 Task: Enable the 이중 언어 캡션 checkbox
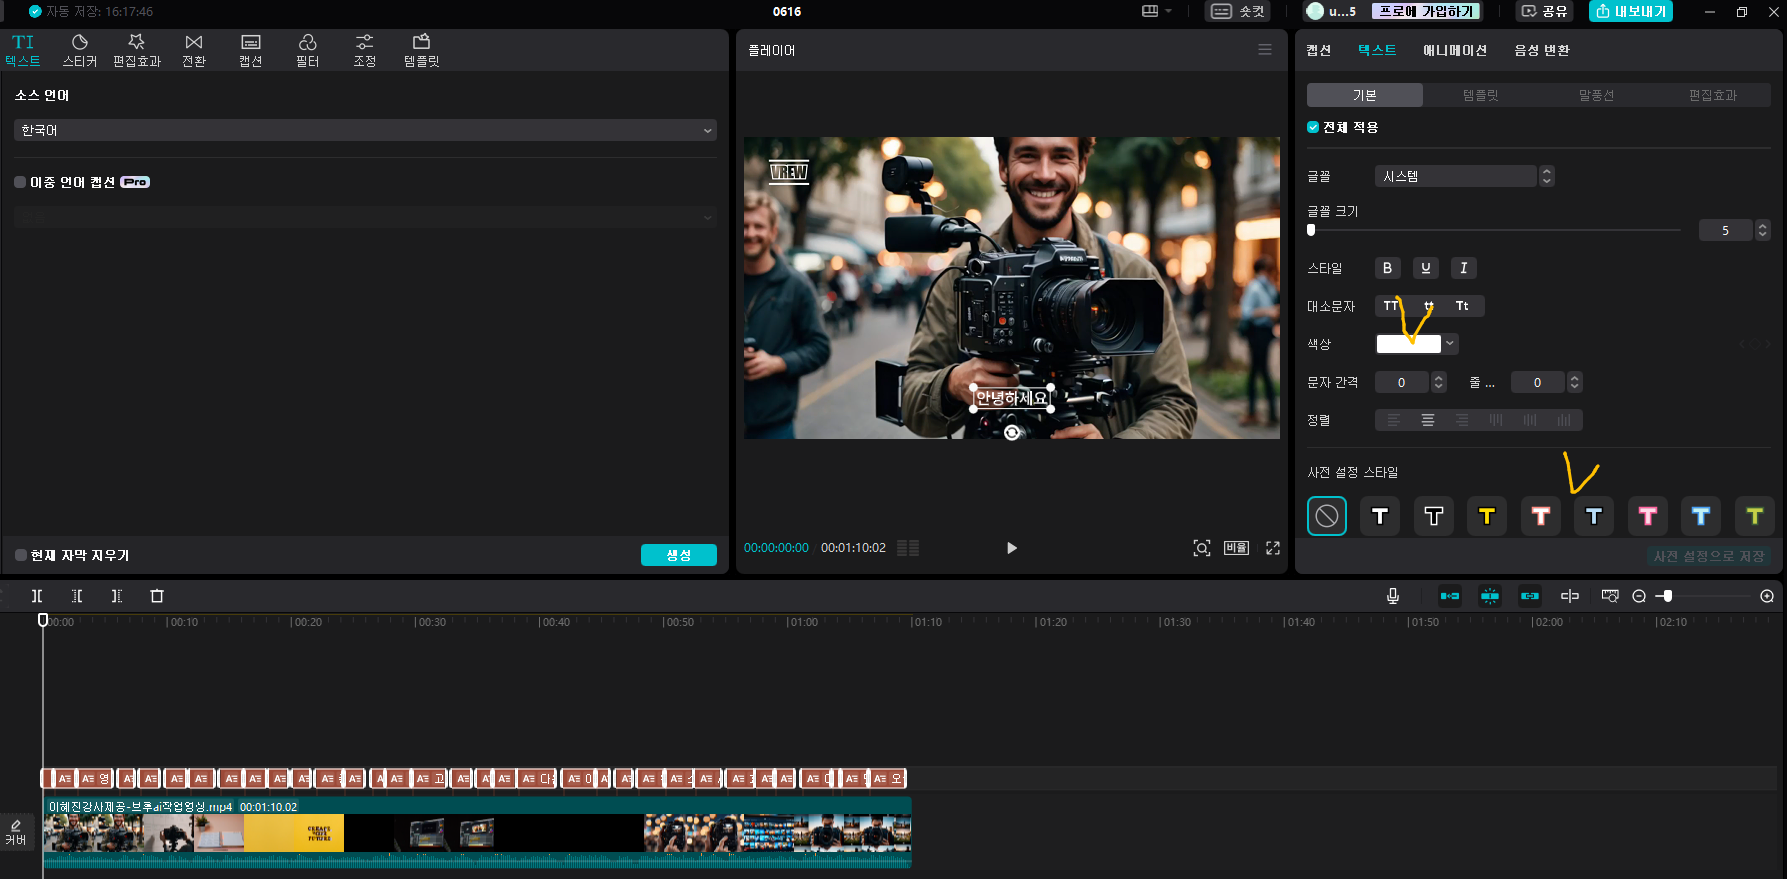[x=20, y=182]
